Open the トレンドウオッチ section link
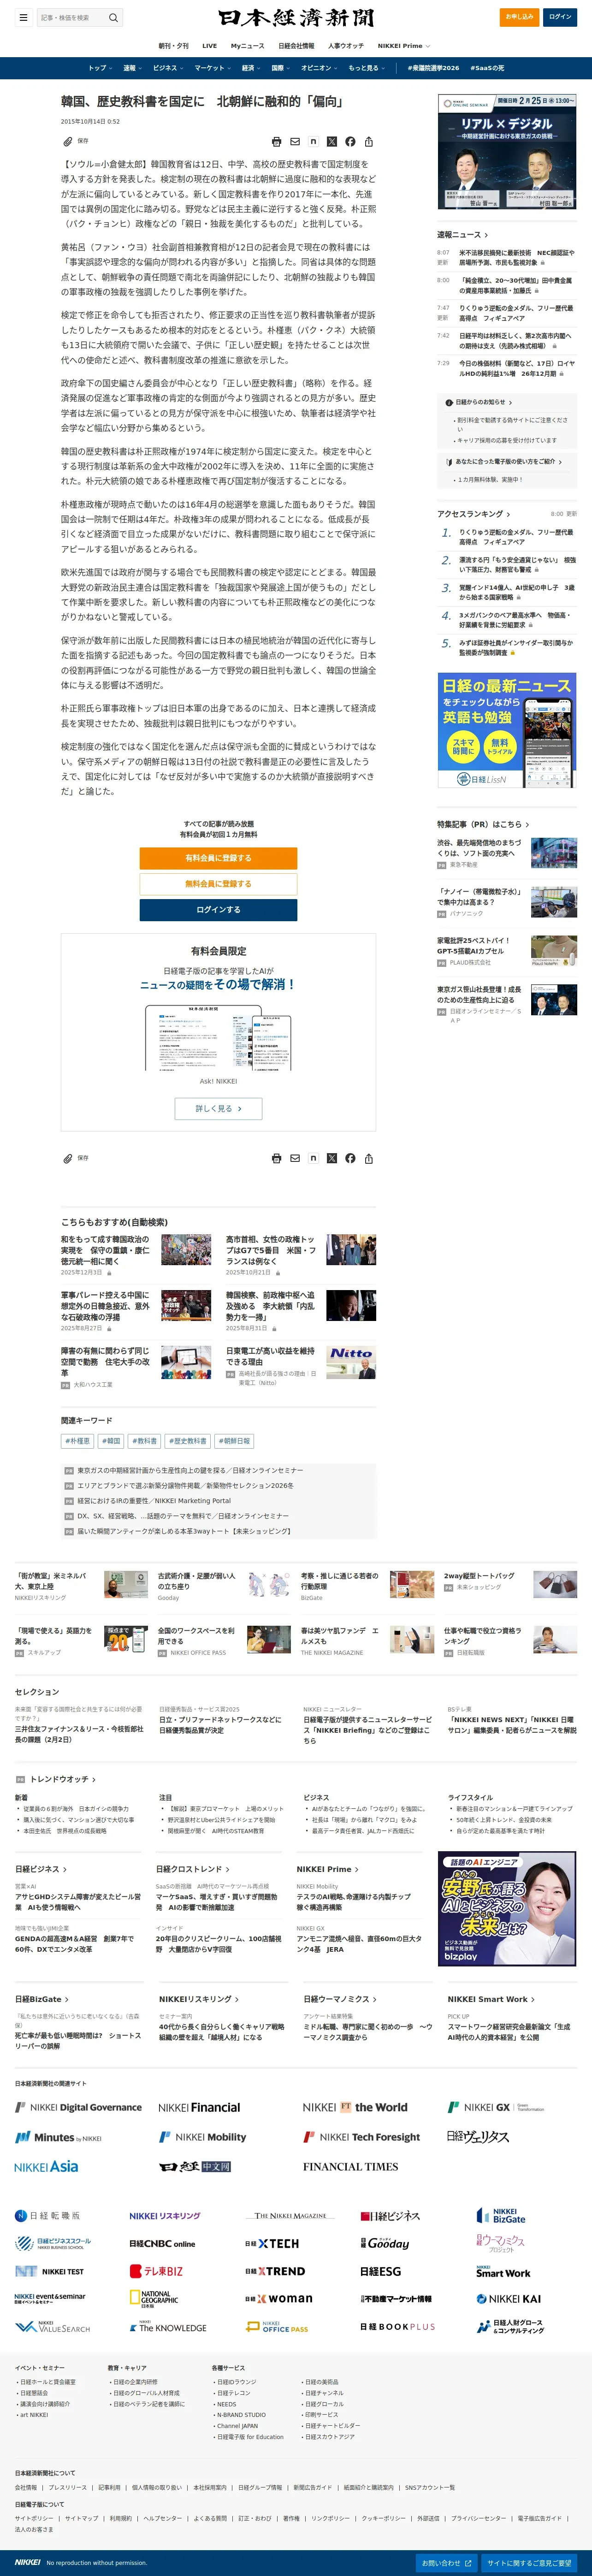592x2576 pixels. [x=64, y=1780]
